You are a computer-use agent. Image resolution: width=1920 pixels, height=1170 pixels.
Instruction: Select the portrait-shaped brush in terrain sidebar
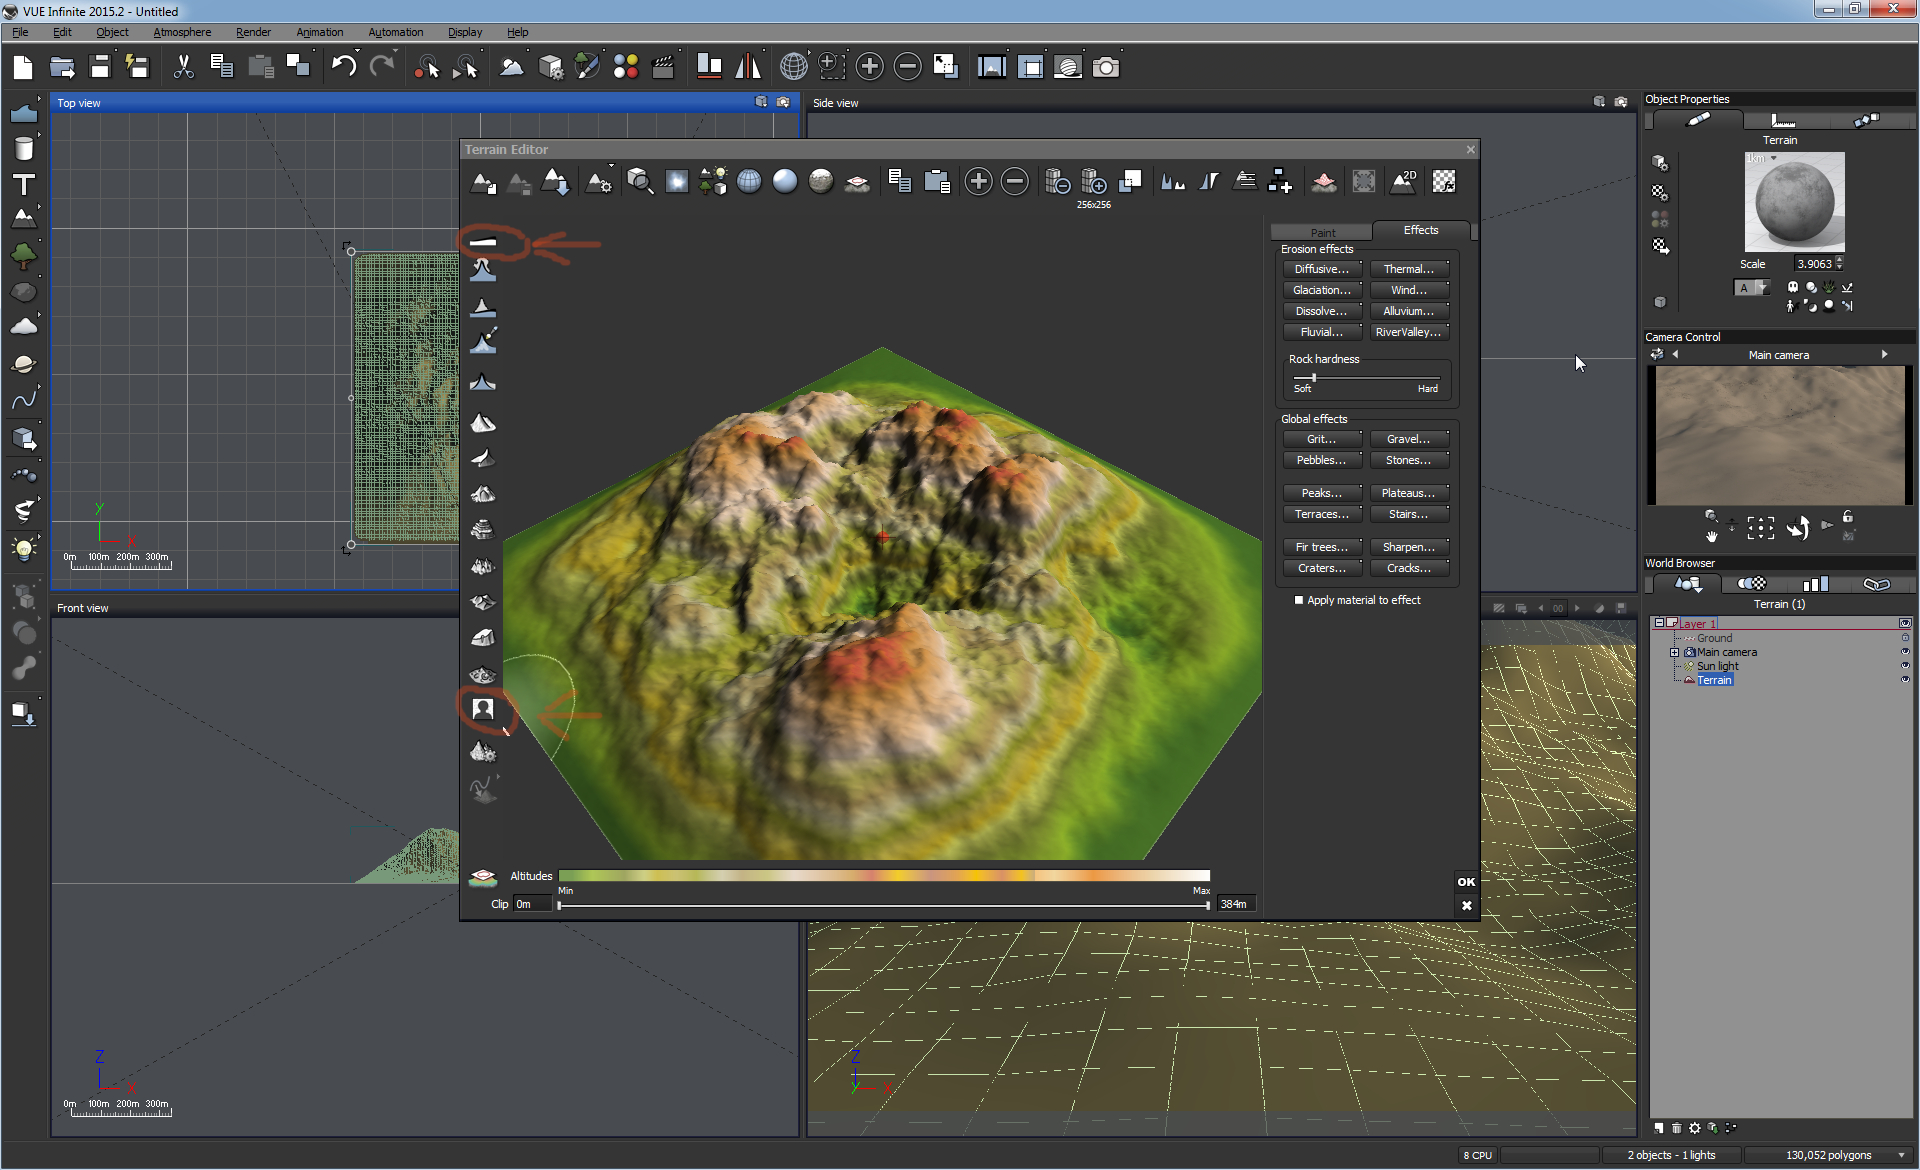[x=483, y=708]
